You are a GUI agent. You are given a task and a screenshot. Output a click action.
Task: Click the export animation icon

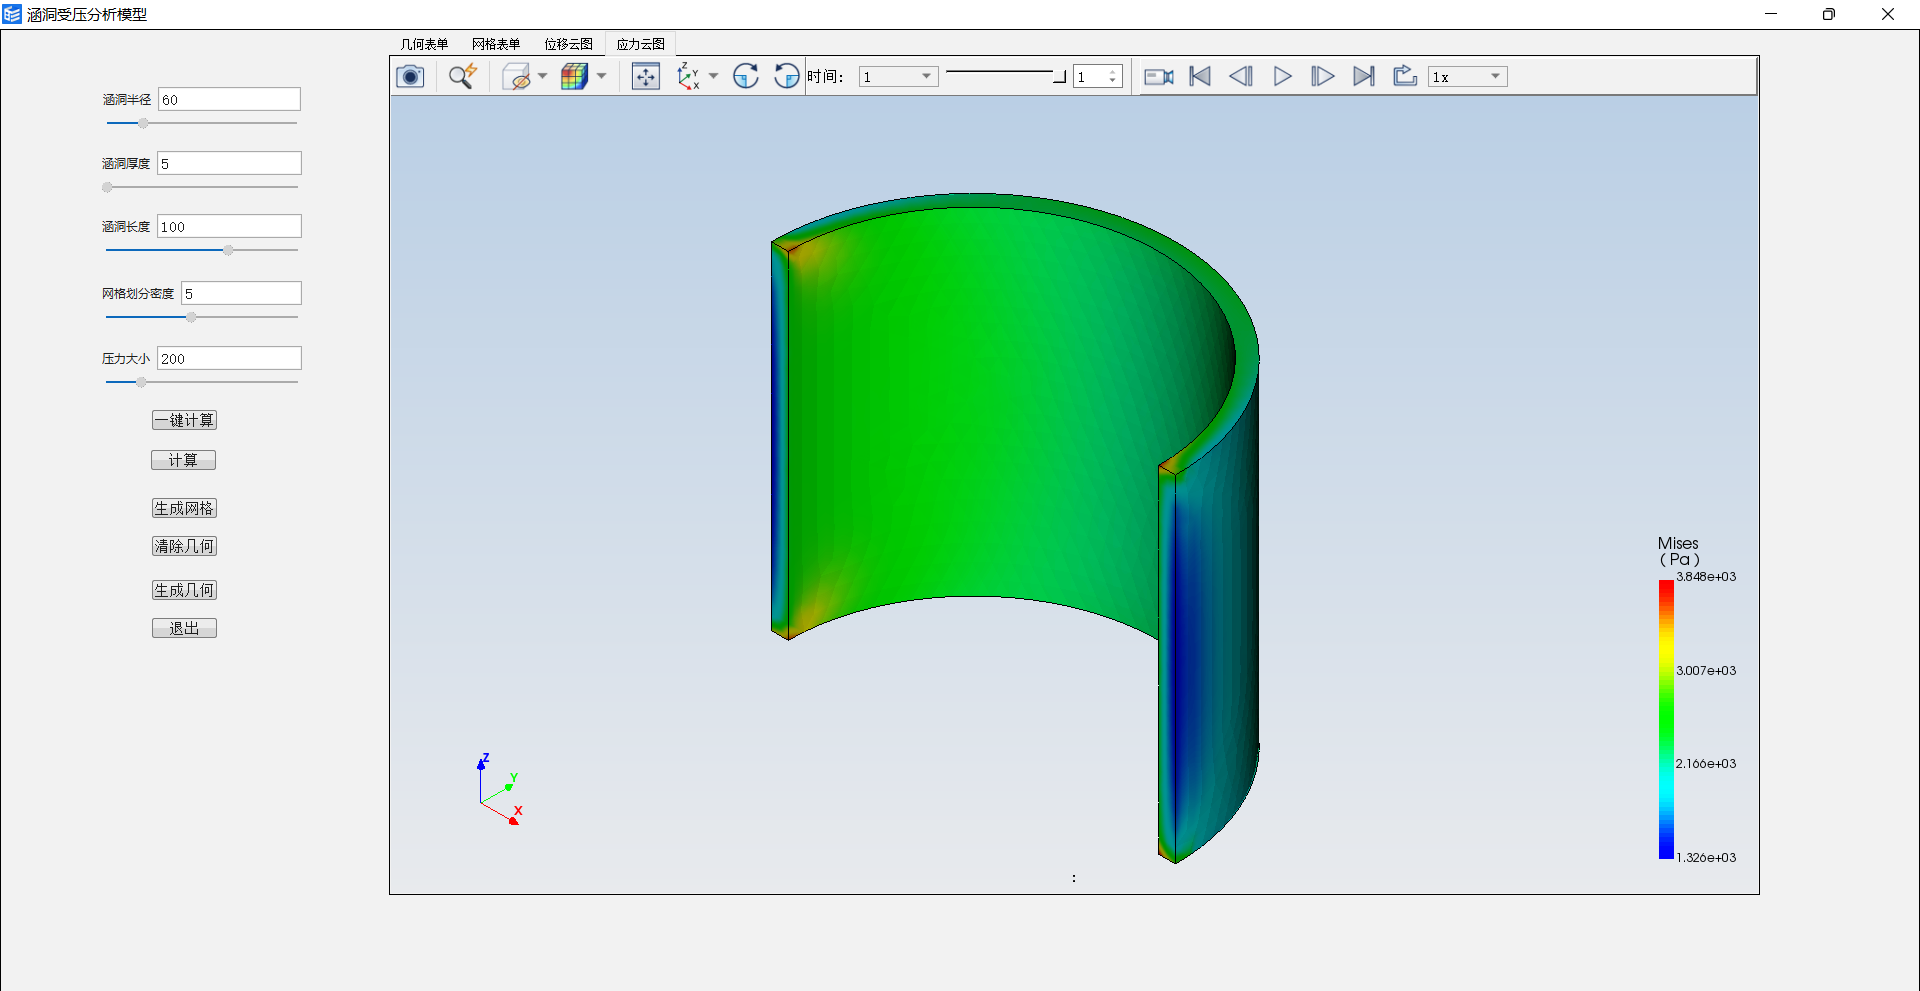(1405, 76)
